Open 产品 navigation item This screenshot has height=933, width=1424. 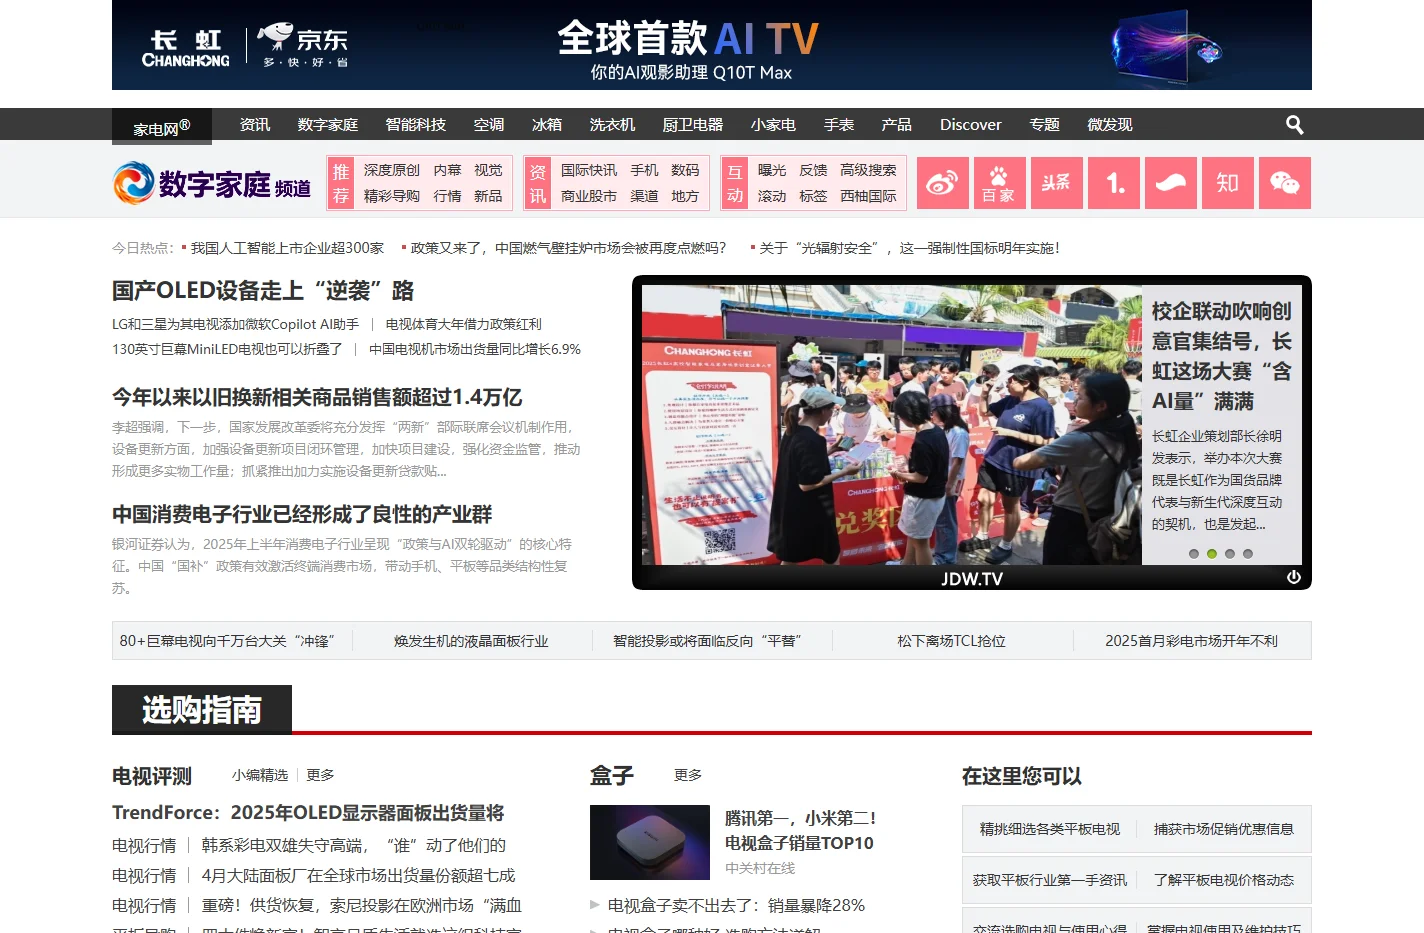[x=897, y=125]
